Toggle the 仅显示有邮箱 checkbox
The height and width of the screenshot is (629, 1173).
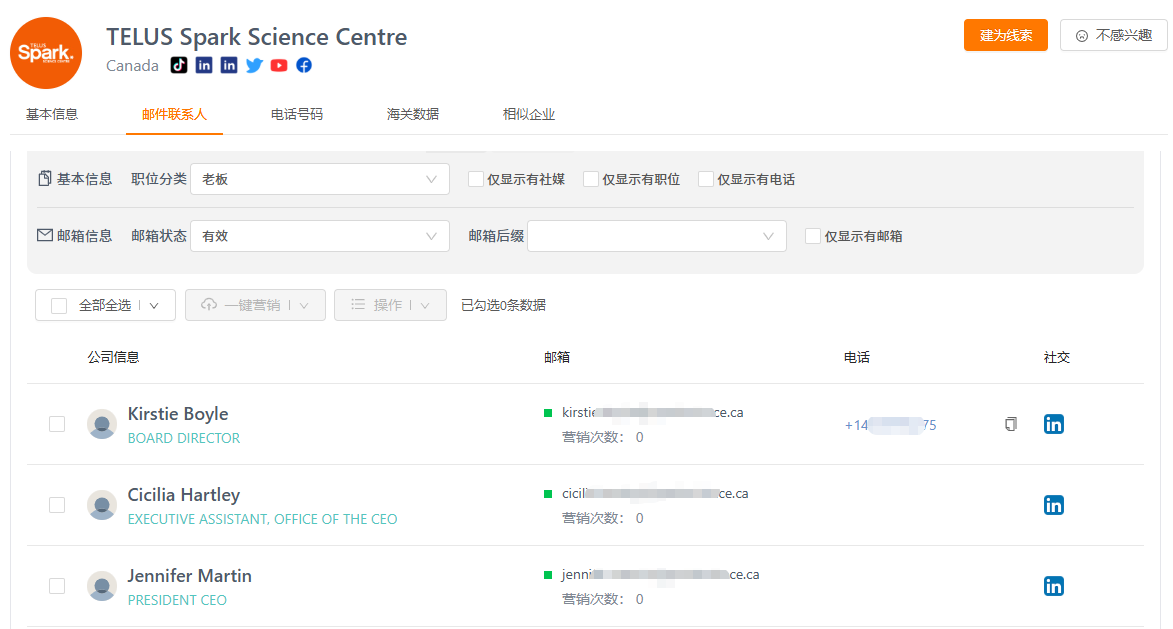click(813, 236)
